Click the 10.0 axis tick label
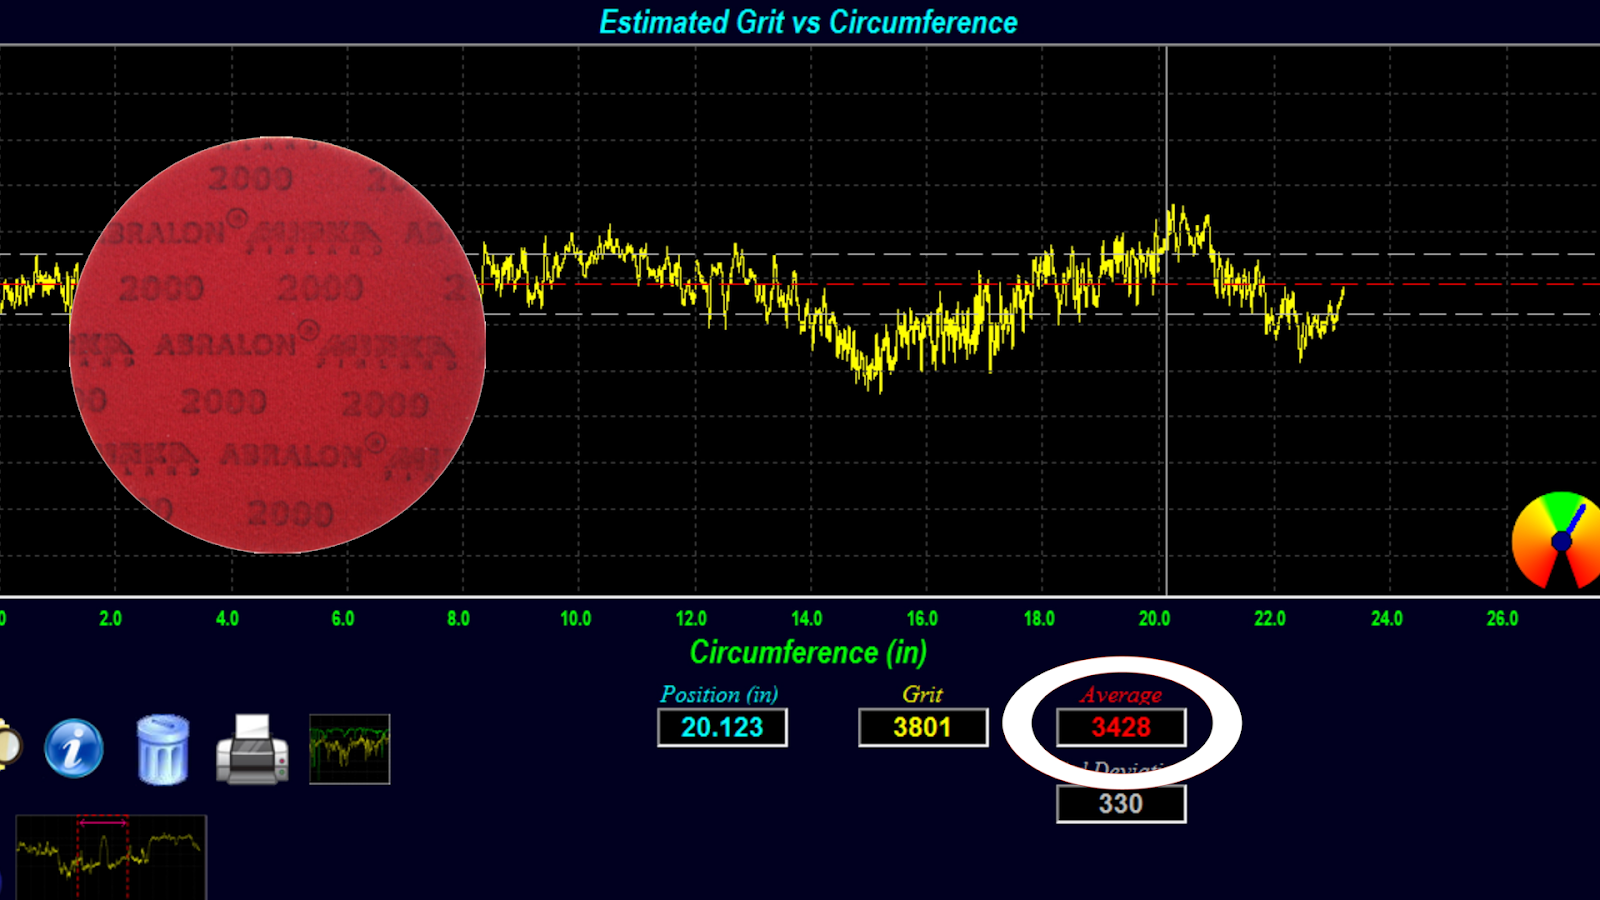The height and width of the screenshot is (900, 1600). click(575, 618)
